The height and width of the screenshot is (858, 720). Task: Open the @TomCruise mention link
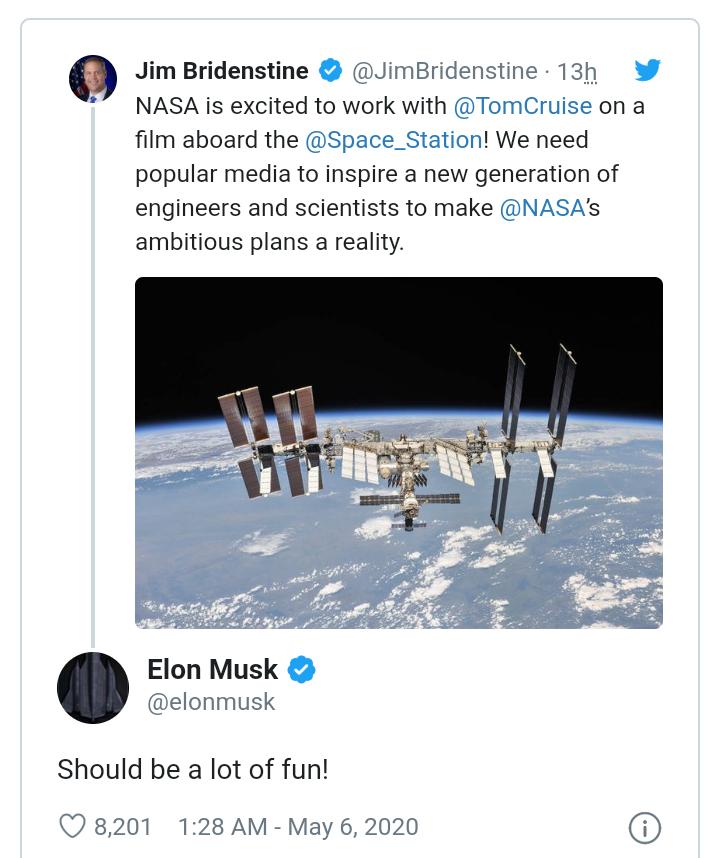[x=523, y=105]
